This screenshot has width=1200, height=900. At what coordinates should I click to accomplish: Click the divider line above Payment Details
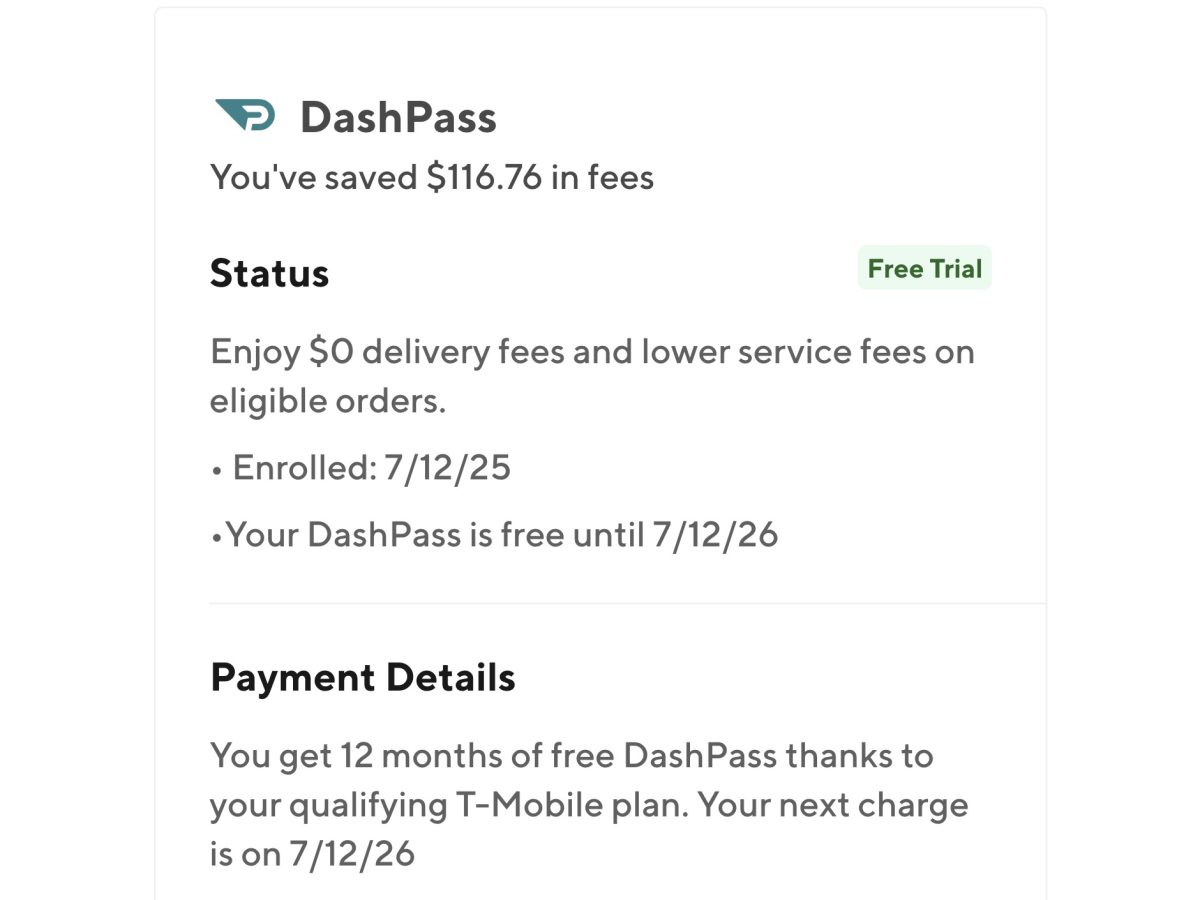tap(627, 604)
